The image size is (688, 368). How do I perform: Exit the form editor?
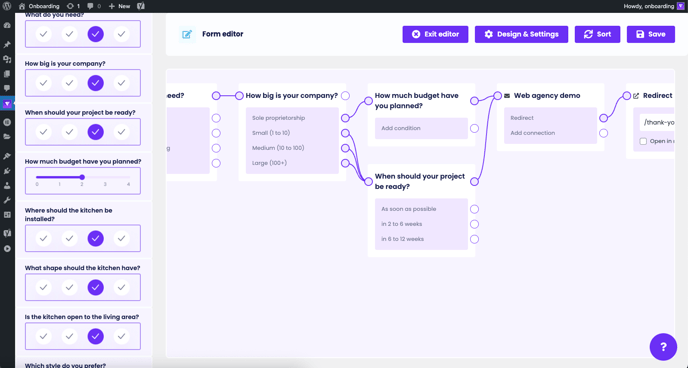pos(435,34)
